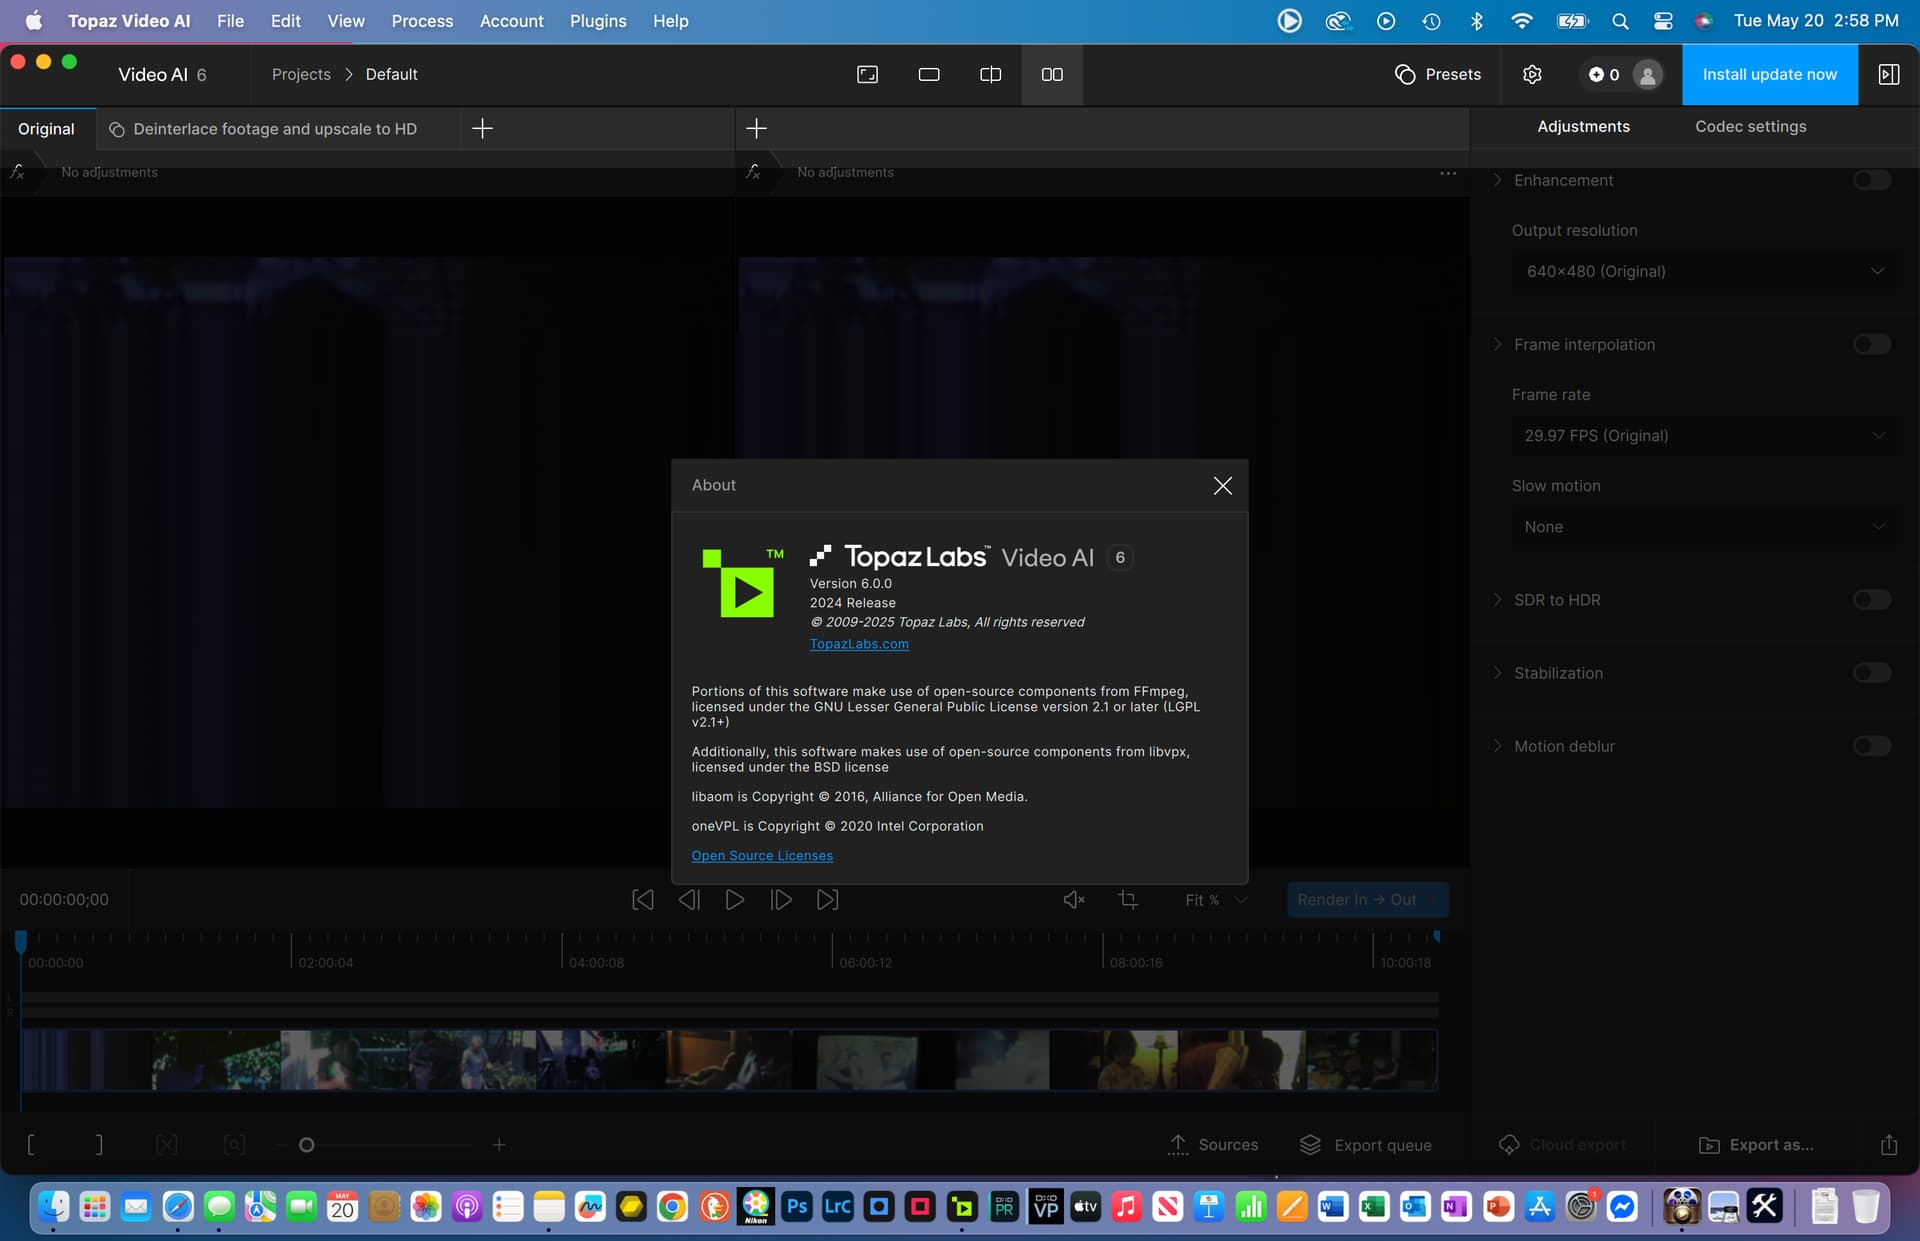The width and height of the screenshot is (1920, 1241).
Task: Step forward one frame
Action: (x=781, y=900)
